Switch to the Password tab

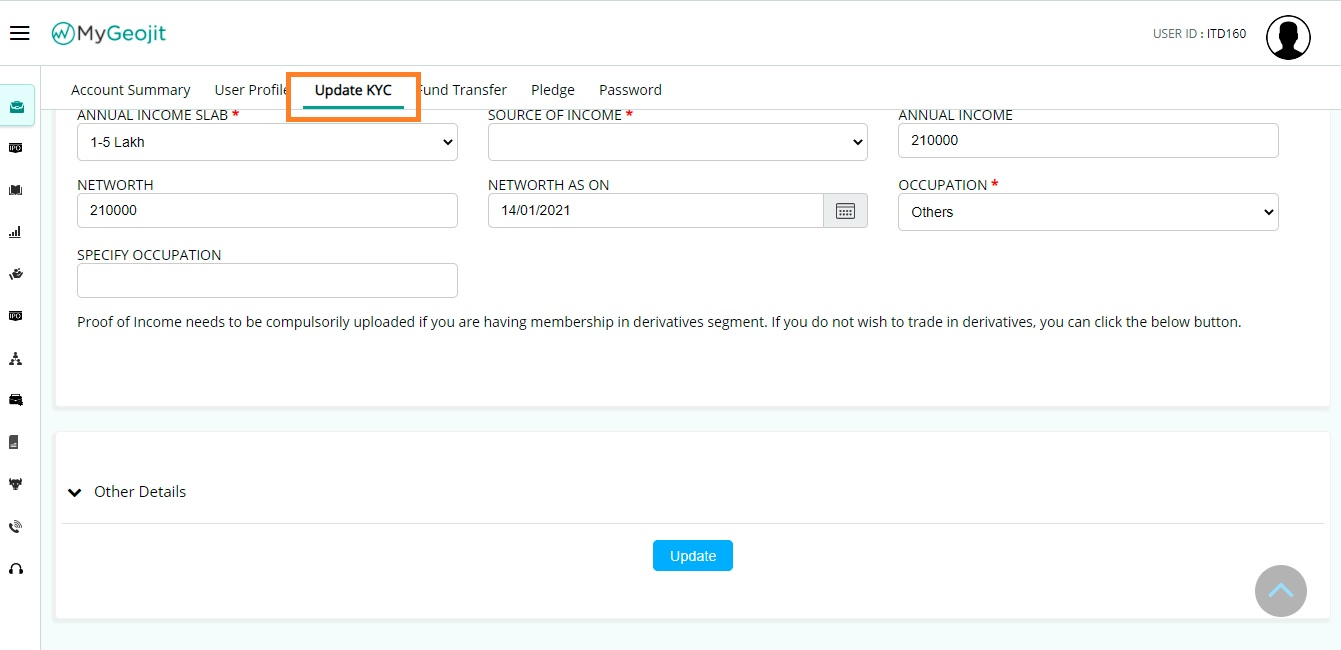click(x=630, y=90)
